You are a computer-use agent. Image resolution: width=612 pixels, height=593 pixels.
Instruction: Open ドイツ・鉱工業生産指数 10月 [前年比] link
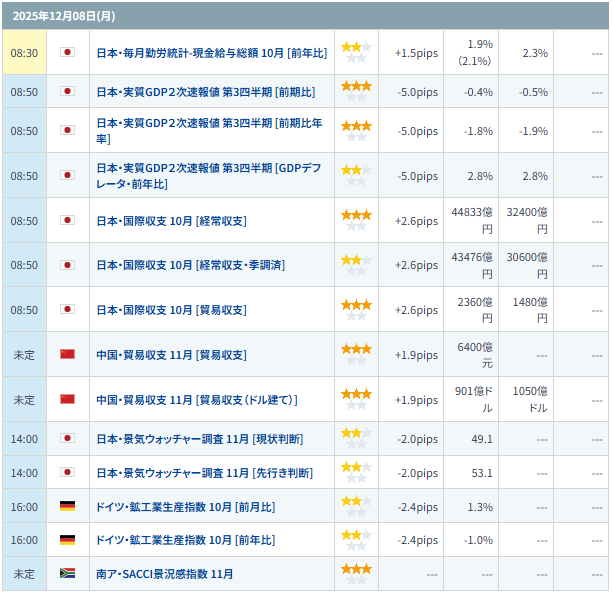[185, 540]
